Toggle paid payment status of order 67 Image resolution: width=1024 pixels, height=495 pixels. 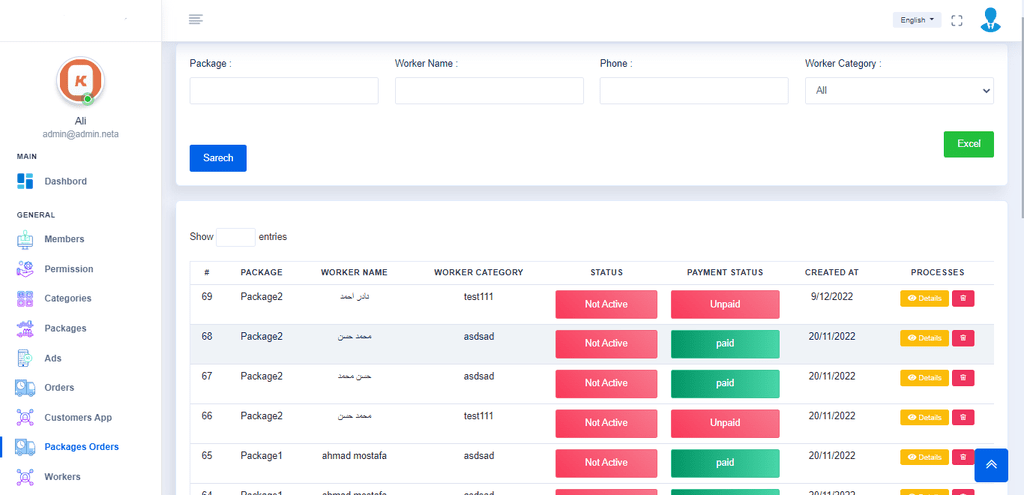pos(725,383)
